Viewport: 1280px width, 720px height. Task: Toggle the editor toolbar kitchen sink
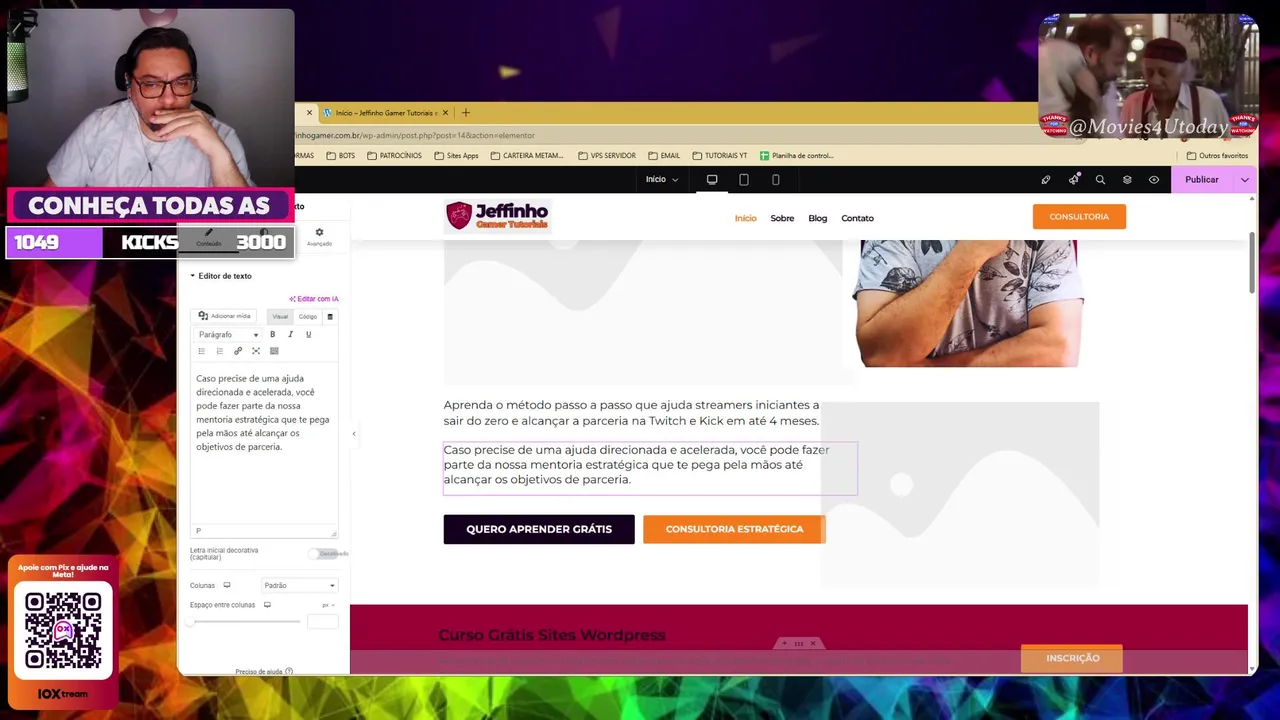coord(274,351)
